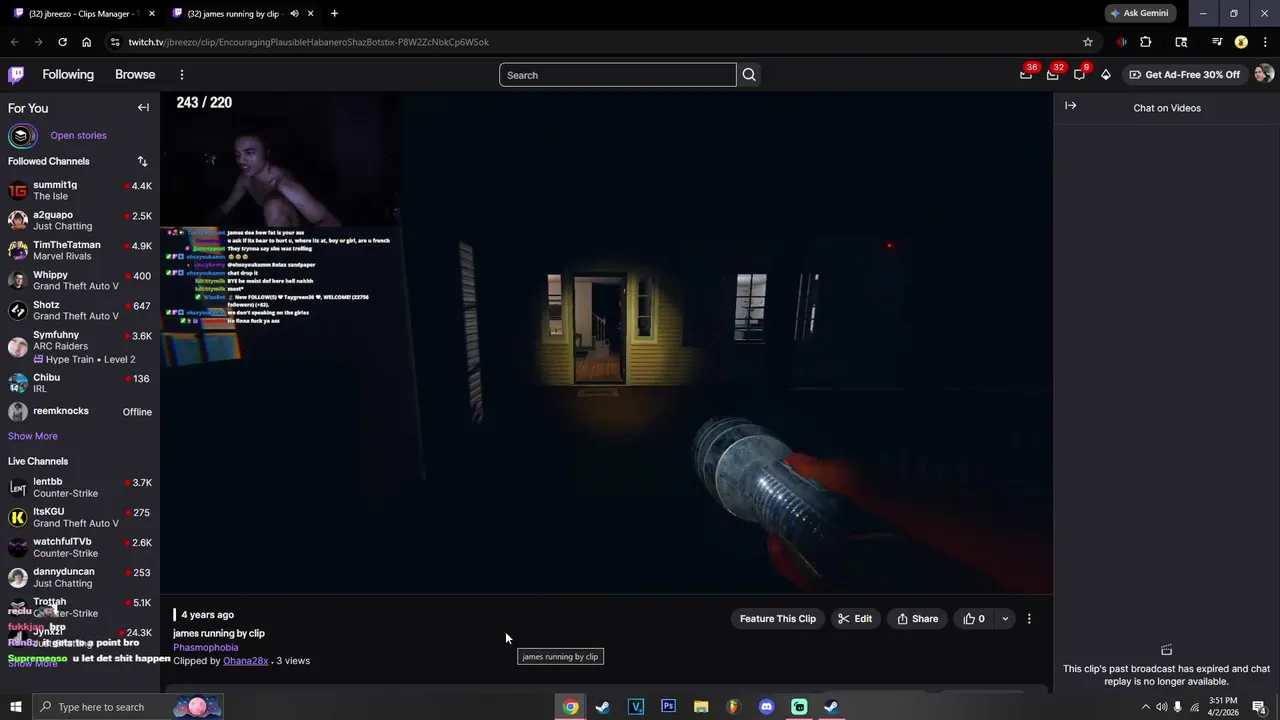Viewport: 1280px width, 720px height.
Task: Mute the playing tab's speaker icon
Action: click(294, 14)
